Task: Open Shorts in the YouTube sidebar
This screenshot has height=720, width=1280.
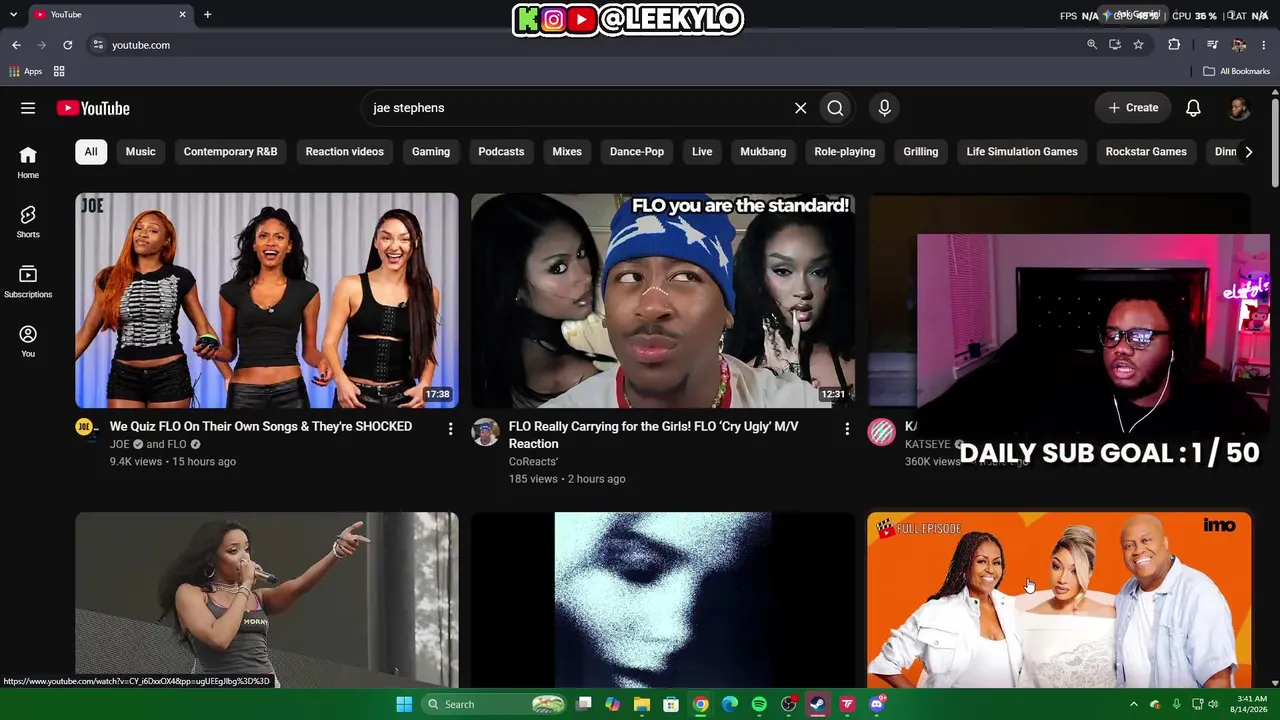Action: tap(28, 222)
